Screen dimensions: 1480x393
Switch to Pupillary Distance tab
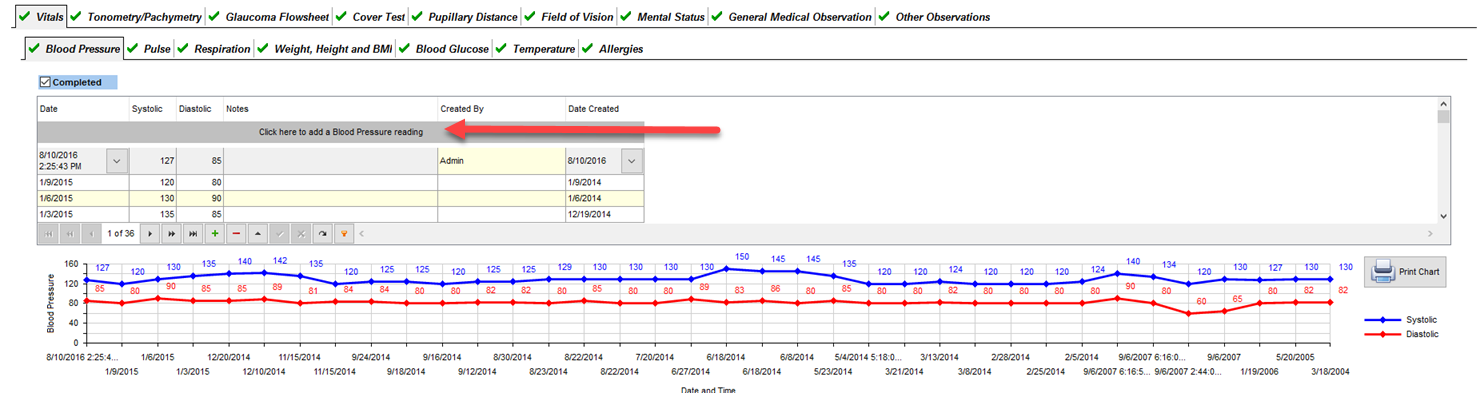(465, 17)
